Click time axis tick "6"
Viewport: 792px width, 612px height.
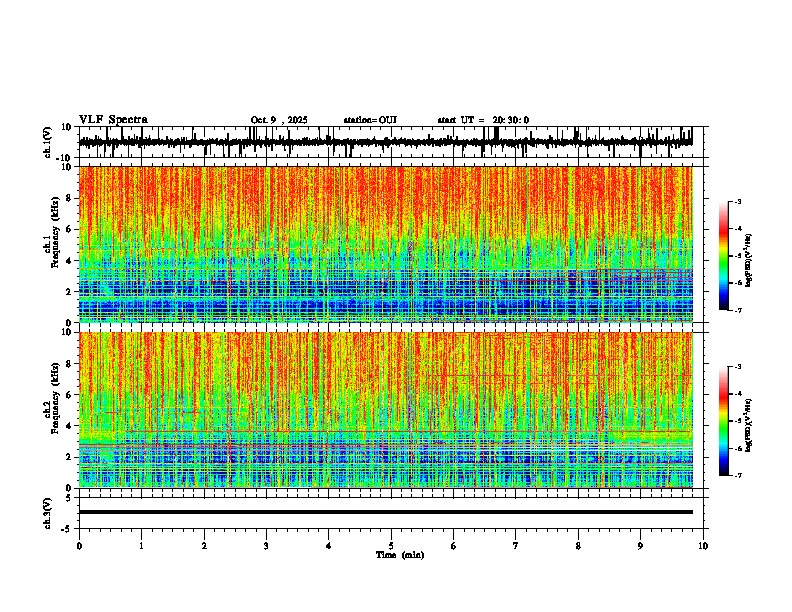pyautogui.click(x=453, y=546)
